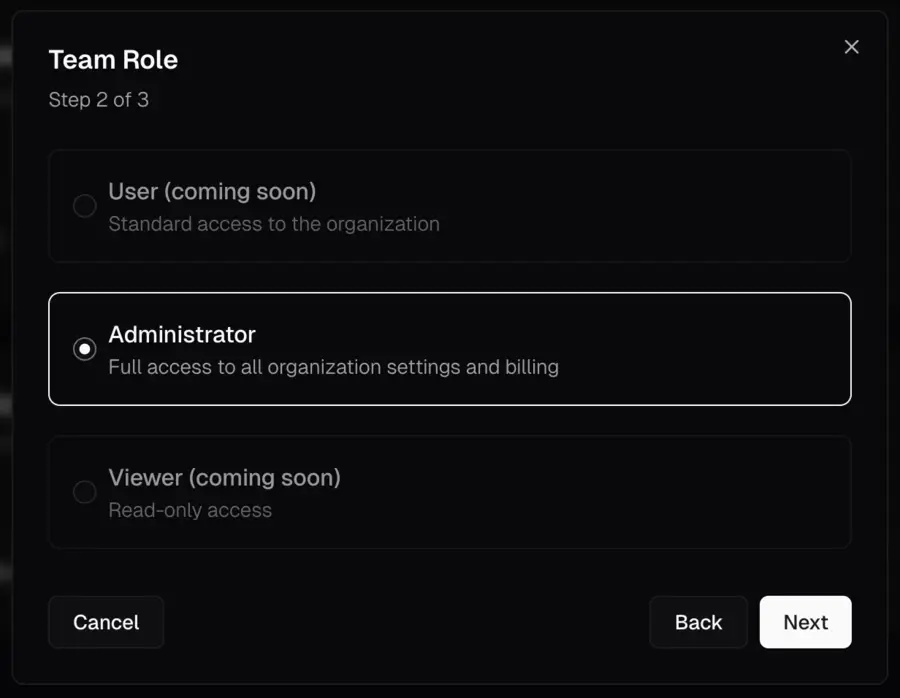Click the 'Administrator' role title

pos(182,335)
